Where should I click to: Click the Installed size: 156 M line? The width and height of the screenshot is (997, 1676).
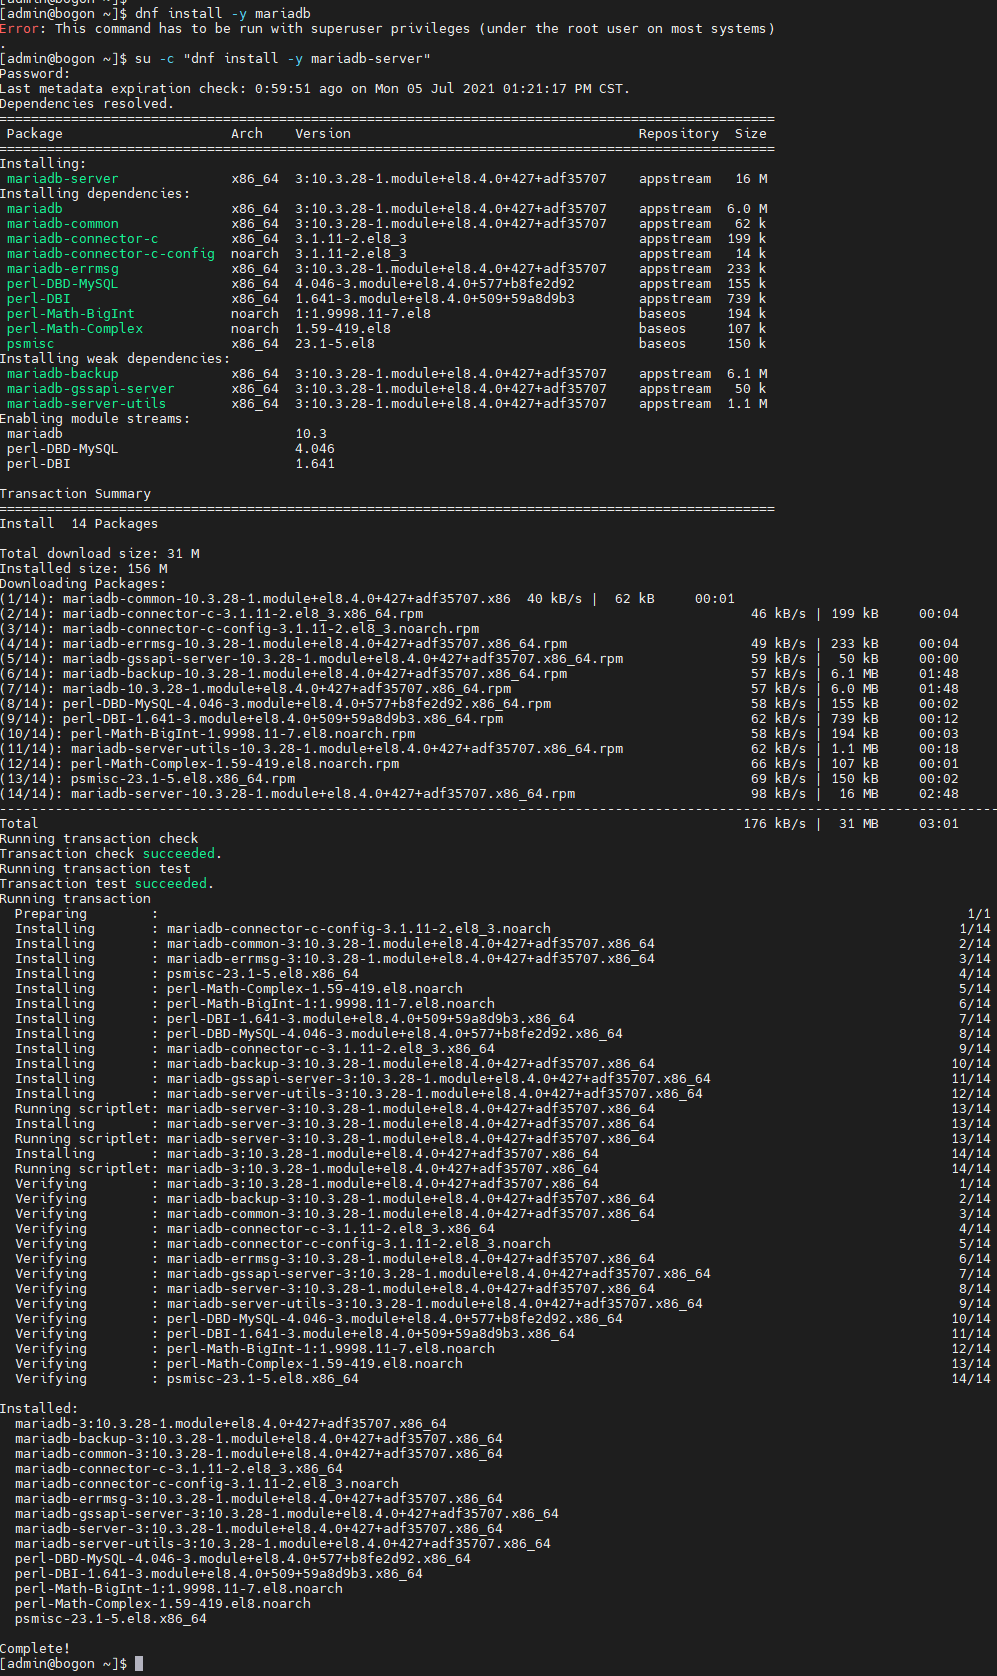pos(84,569)
